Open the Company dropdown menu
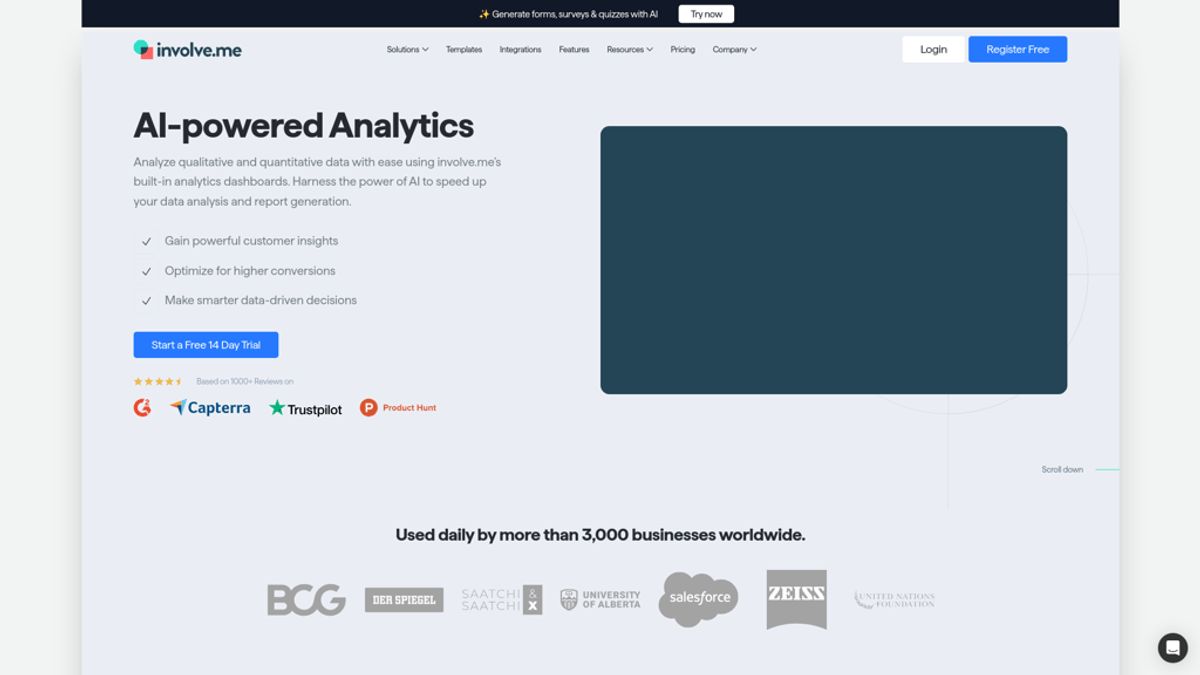The image size is (1200, 675). (734, 49)
